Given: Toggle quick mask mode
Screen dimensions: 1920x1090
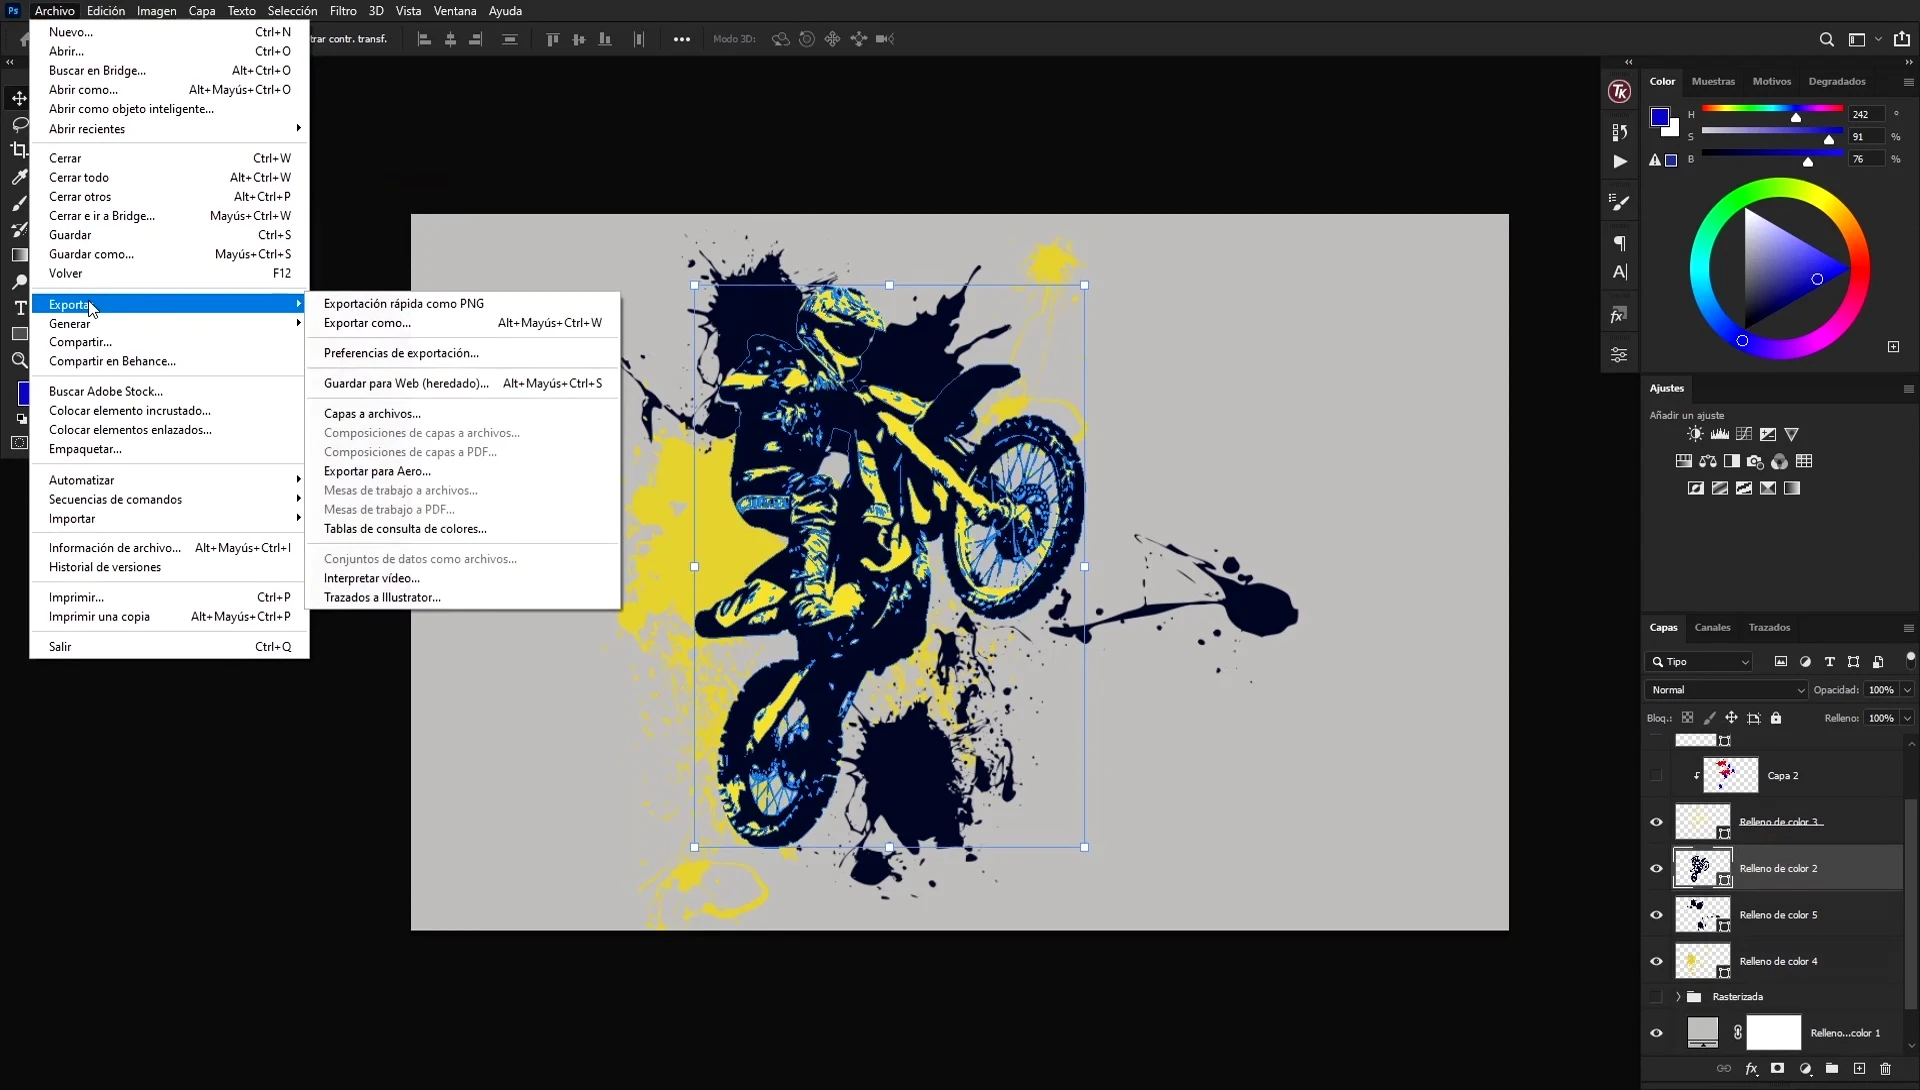Looking at the screenshot, I should [19, 443].
